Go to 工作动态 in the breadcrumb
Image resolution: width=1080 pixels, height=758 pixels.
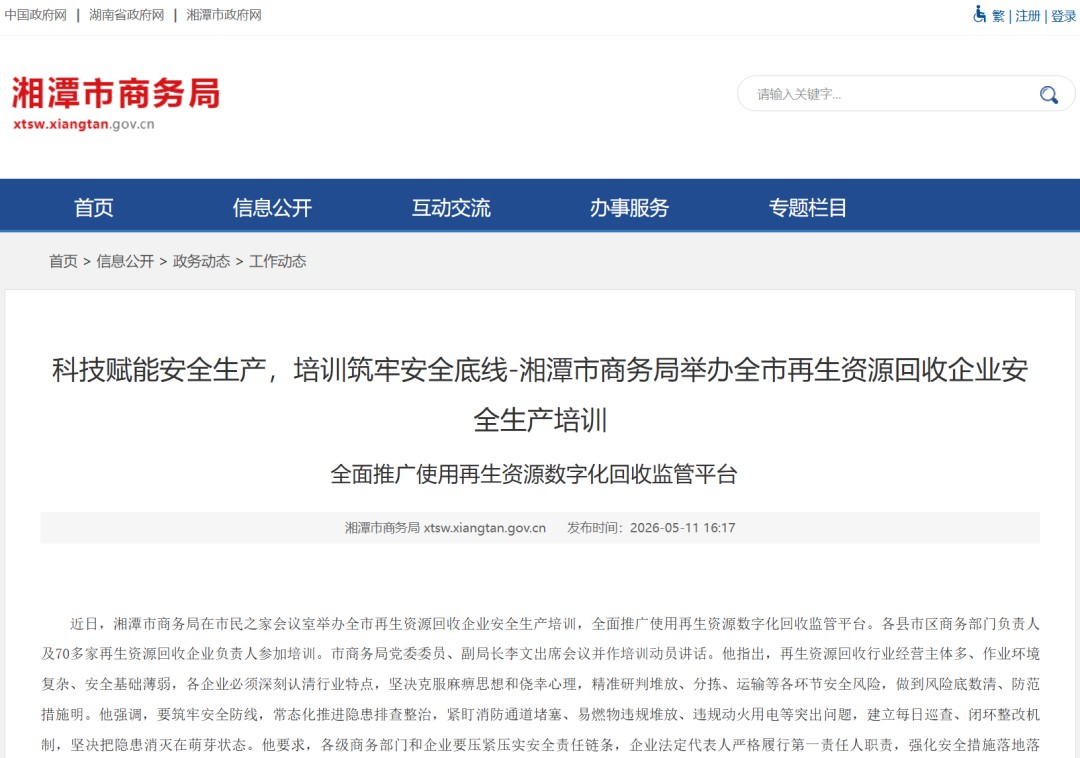tap(278, 262)
